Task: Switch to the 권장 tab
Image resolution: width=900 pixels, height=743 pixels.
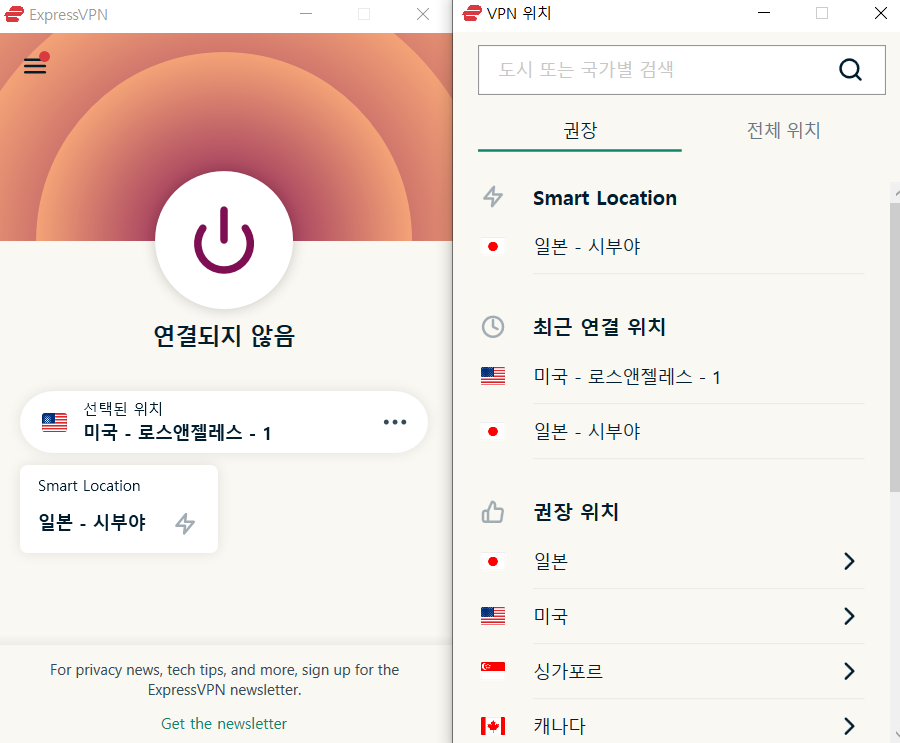Action: coord(580,131)
